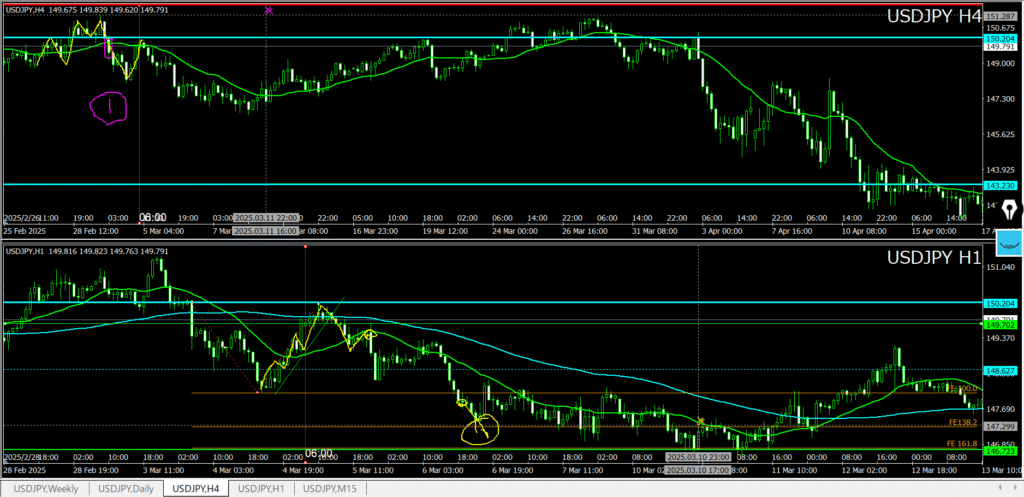1024x497 pixels.
Task: Click the magenta circled annotation on H4 chart
Action: coord(108,106)
